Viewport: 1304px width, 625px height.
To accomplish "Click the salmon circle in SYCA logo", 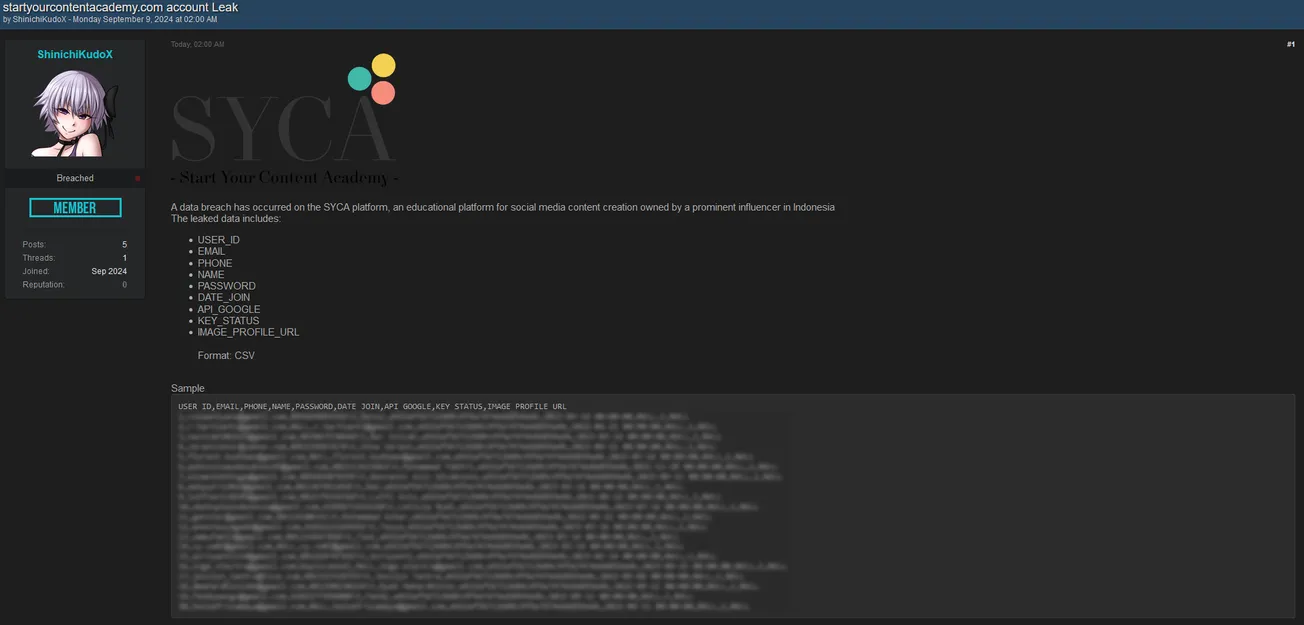I will [383, 93].
